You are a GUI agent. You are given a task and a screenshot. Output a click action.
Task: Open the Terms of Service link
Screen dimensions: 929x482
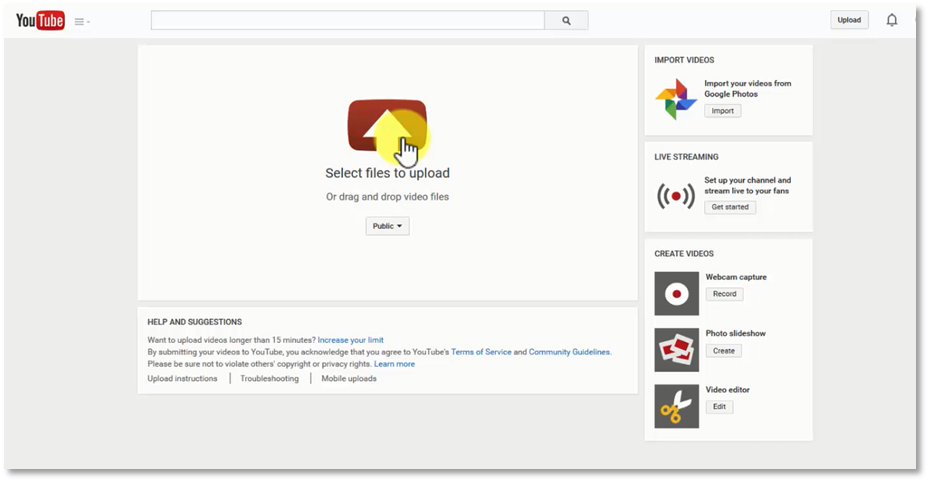point(481,352)
